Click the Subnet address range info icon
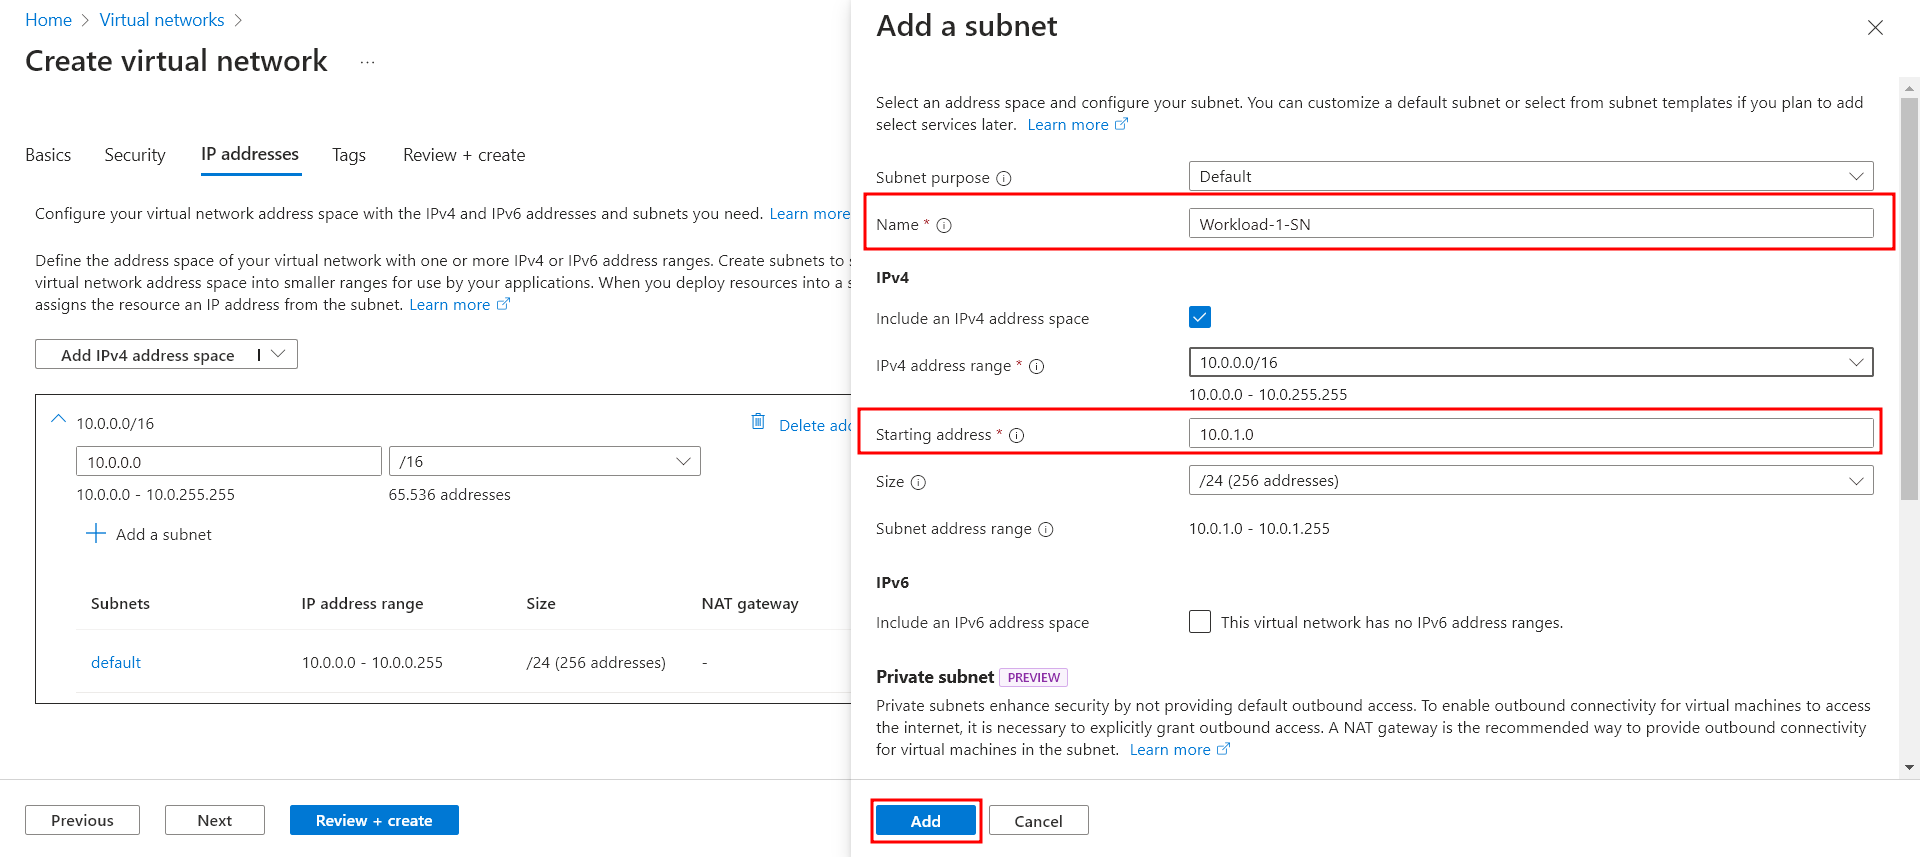This screenshot has width=1920, height=857. tap(1045, 530)
